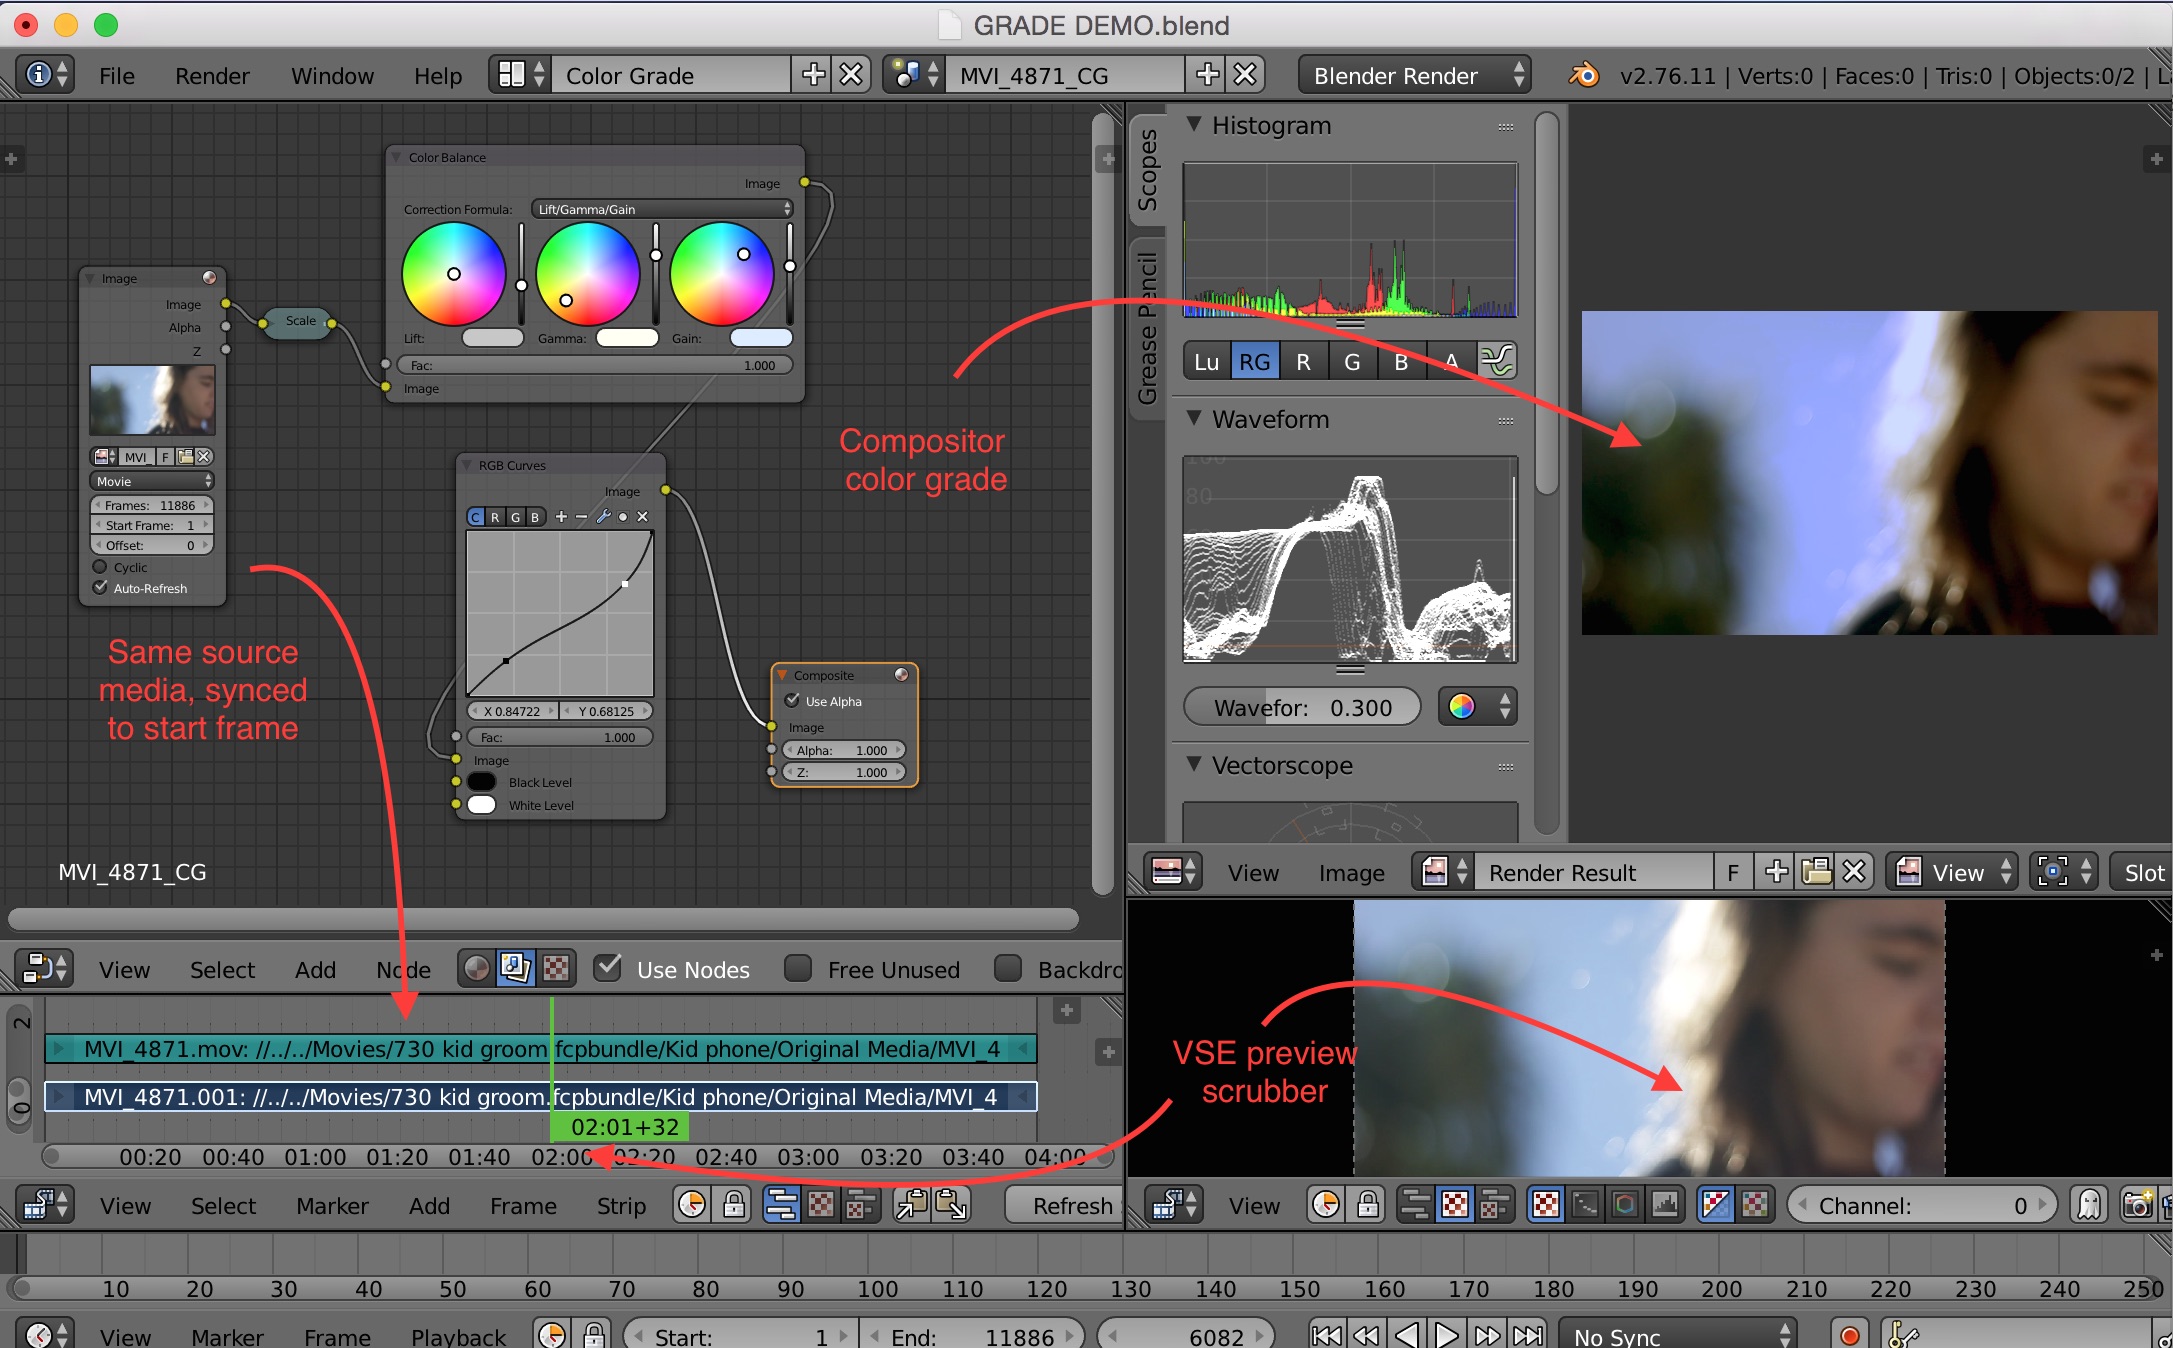
Task: Click the F button next to Render Result
Action: click(x=1733, y=871)
